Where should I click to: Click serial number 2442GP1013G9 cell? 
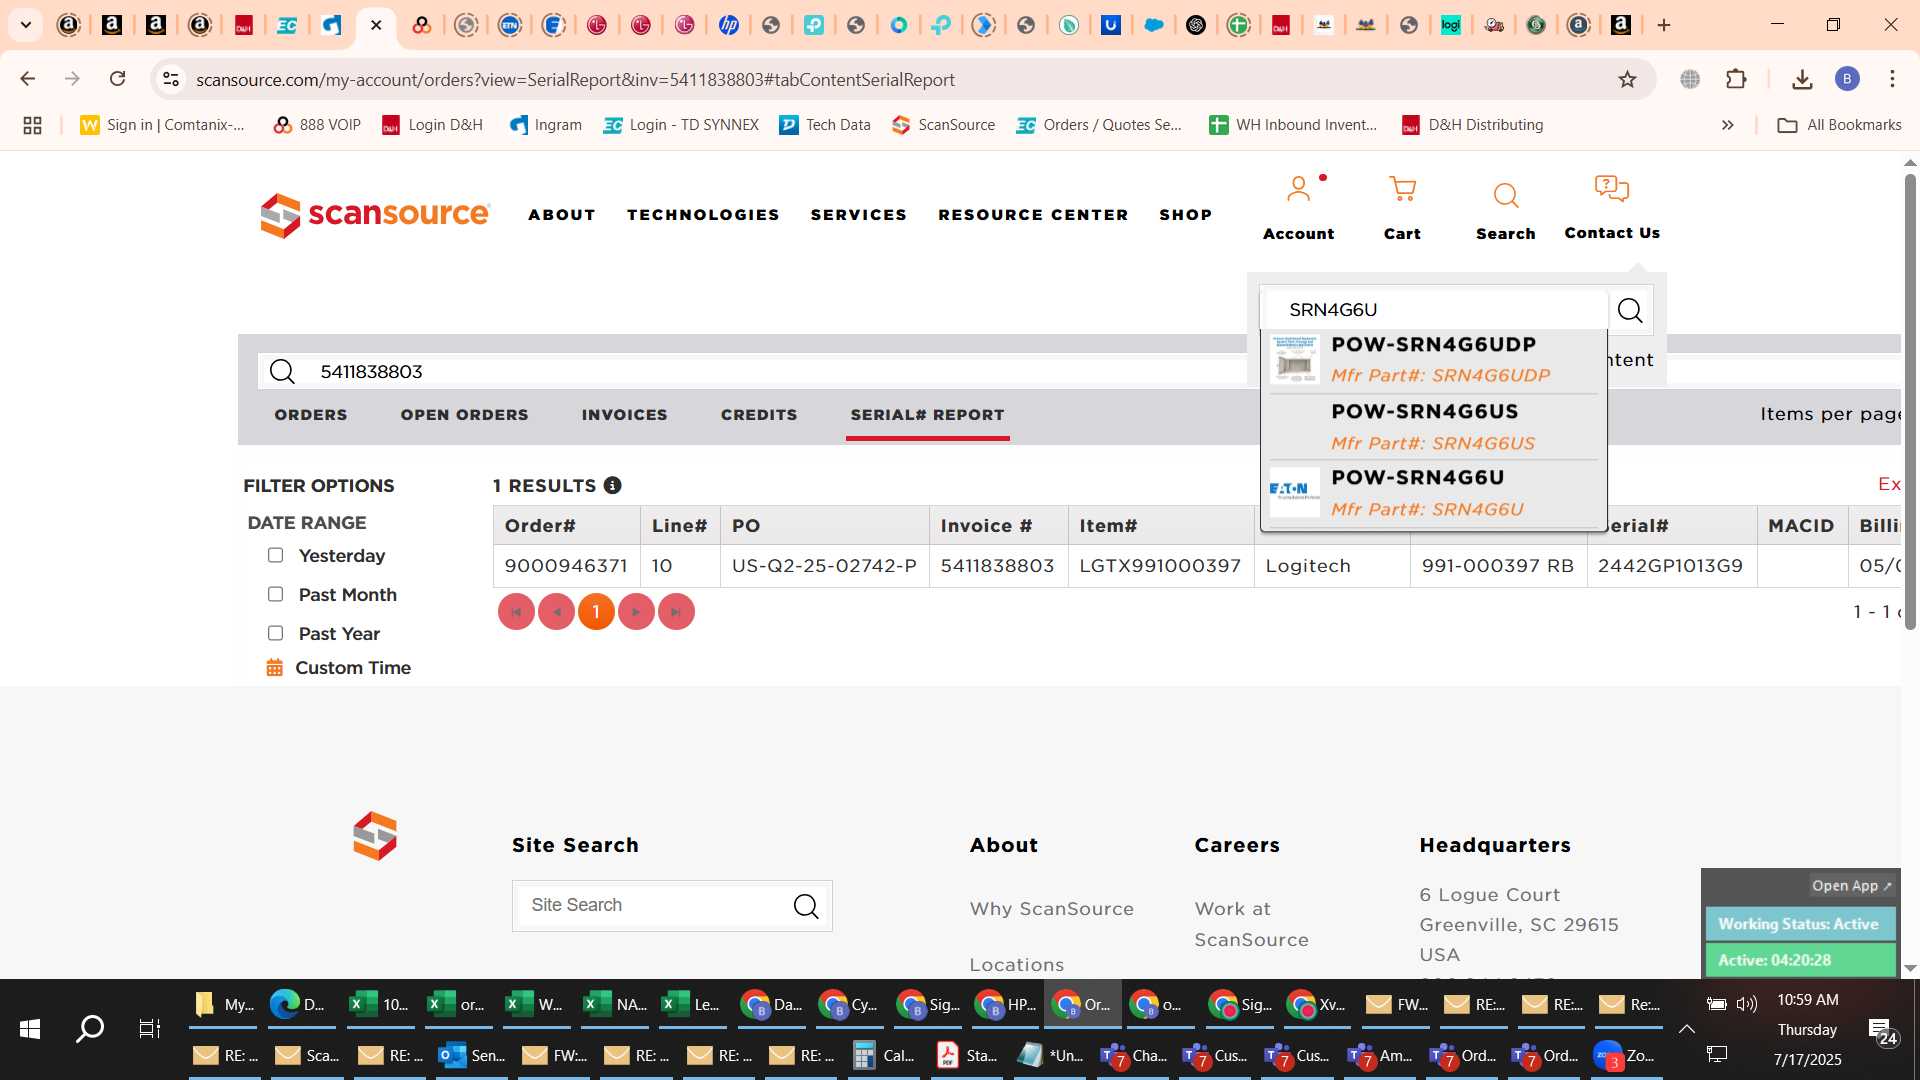tap(1671, 566)
